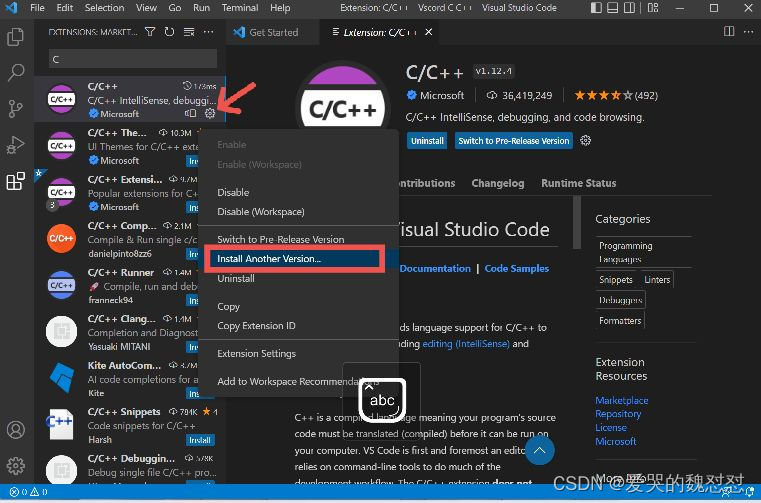Viewport: 761px width, 503px height.
Task: Click the scroll-to-top round arrow button
Action: pyautogui.click(x=539, y=450)
